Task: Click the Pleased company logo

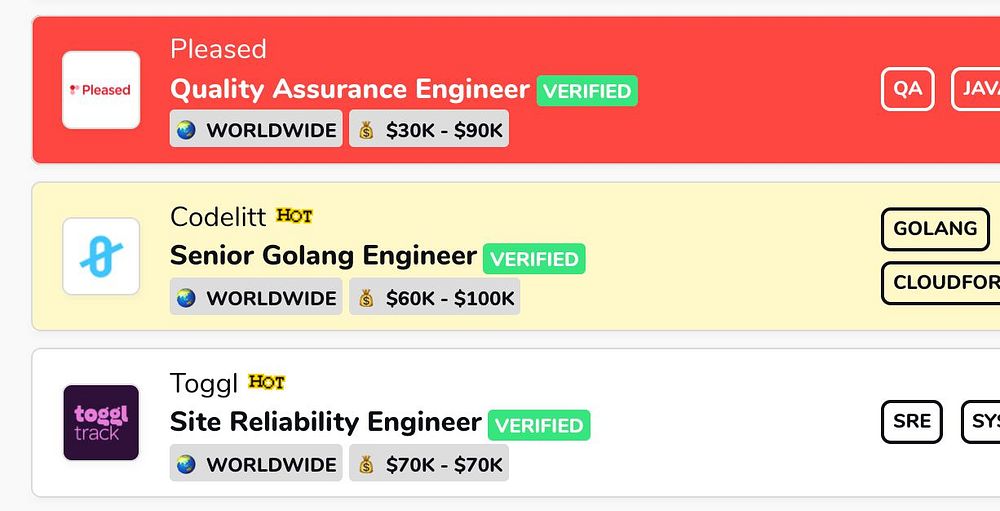Action: click(101, 90)
